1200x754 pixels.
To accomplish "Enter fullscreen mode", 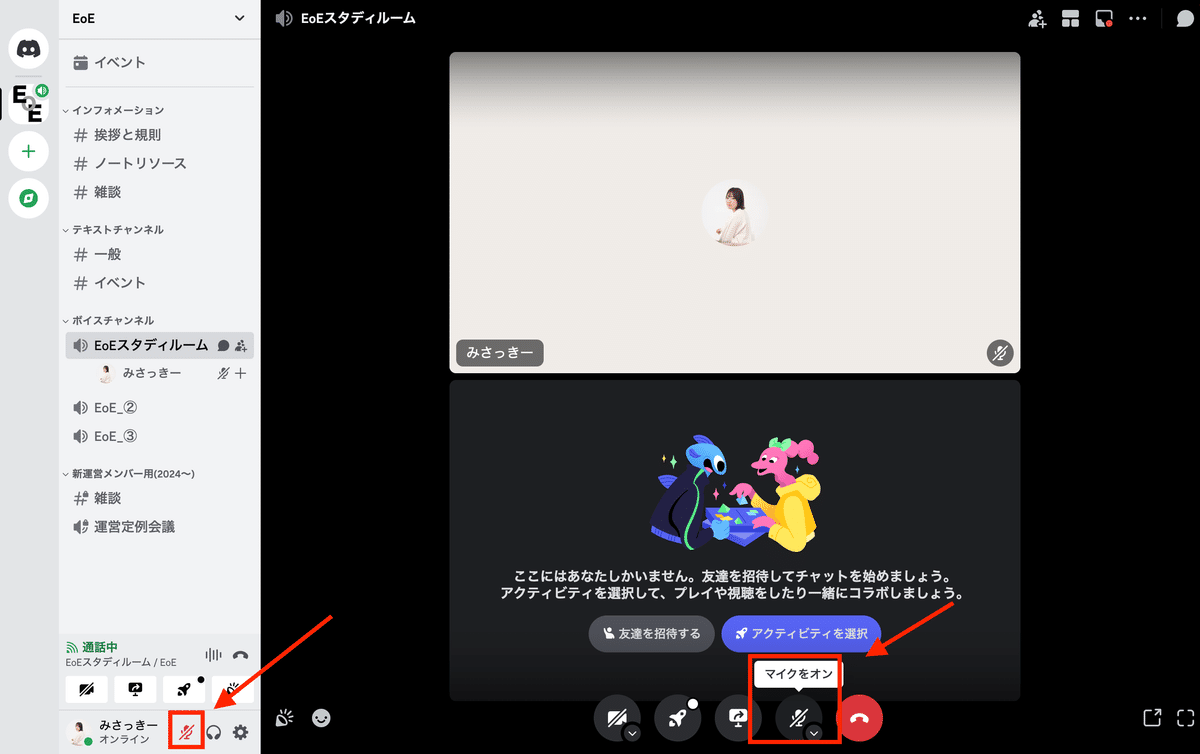I will pyautogui.click(x=1186, y=717).
